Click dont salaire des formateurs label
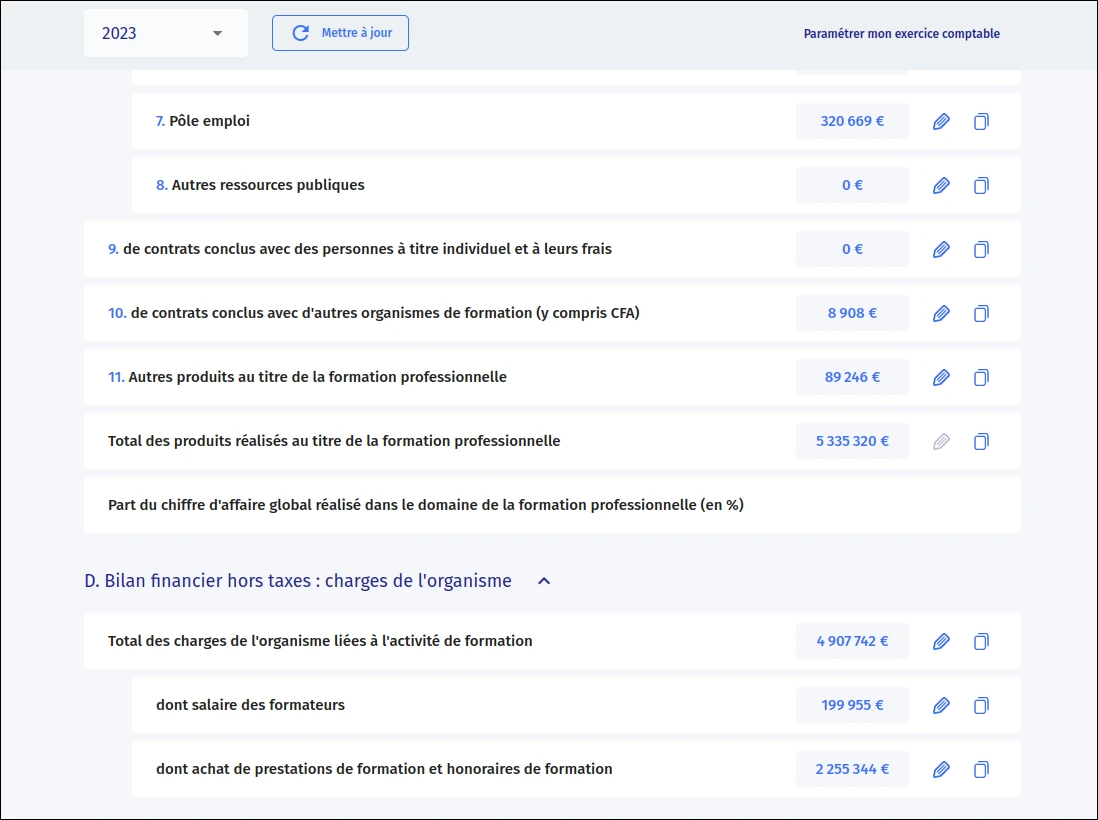This screenshot has height=820, width=1098. click(x=251, y=705)
